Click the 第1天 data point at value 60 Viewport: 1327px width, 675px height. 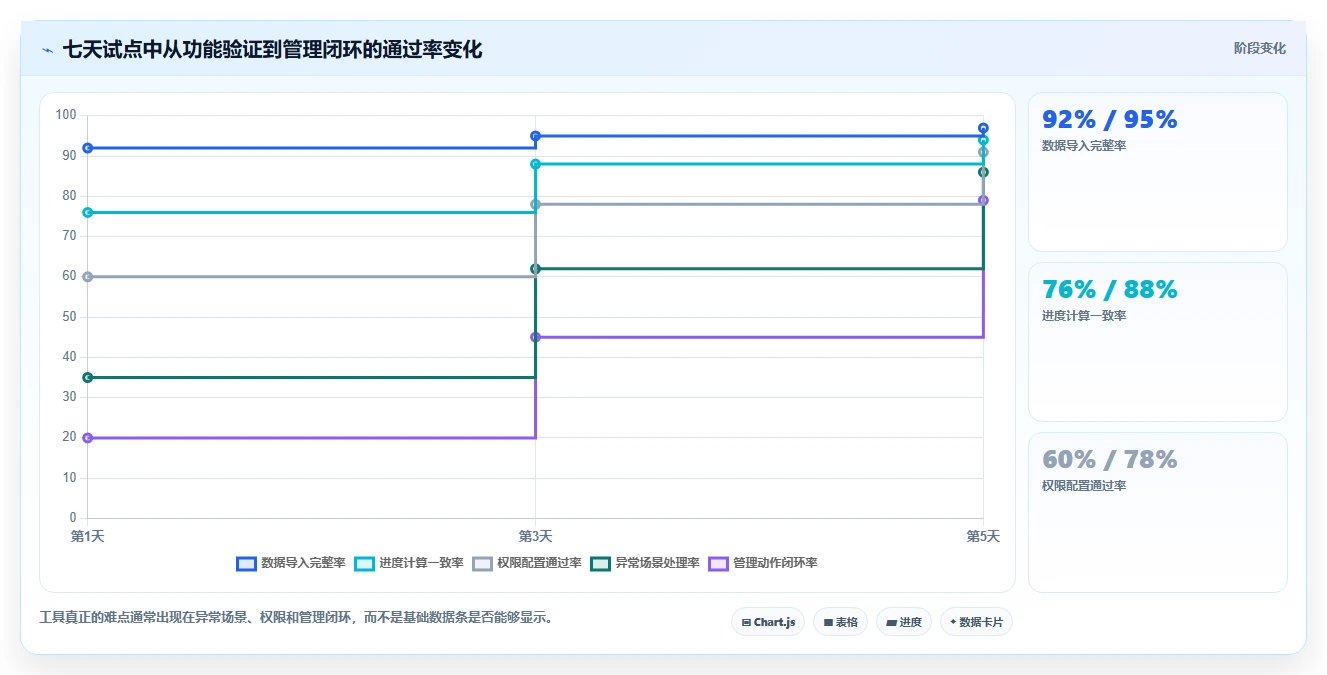pyautogui.click(x=88, y=277)
